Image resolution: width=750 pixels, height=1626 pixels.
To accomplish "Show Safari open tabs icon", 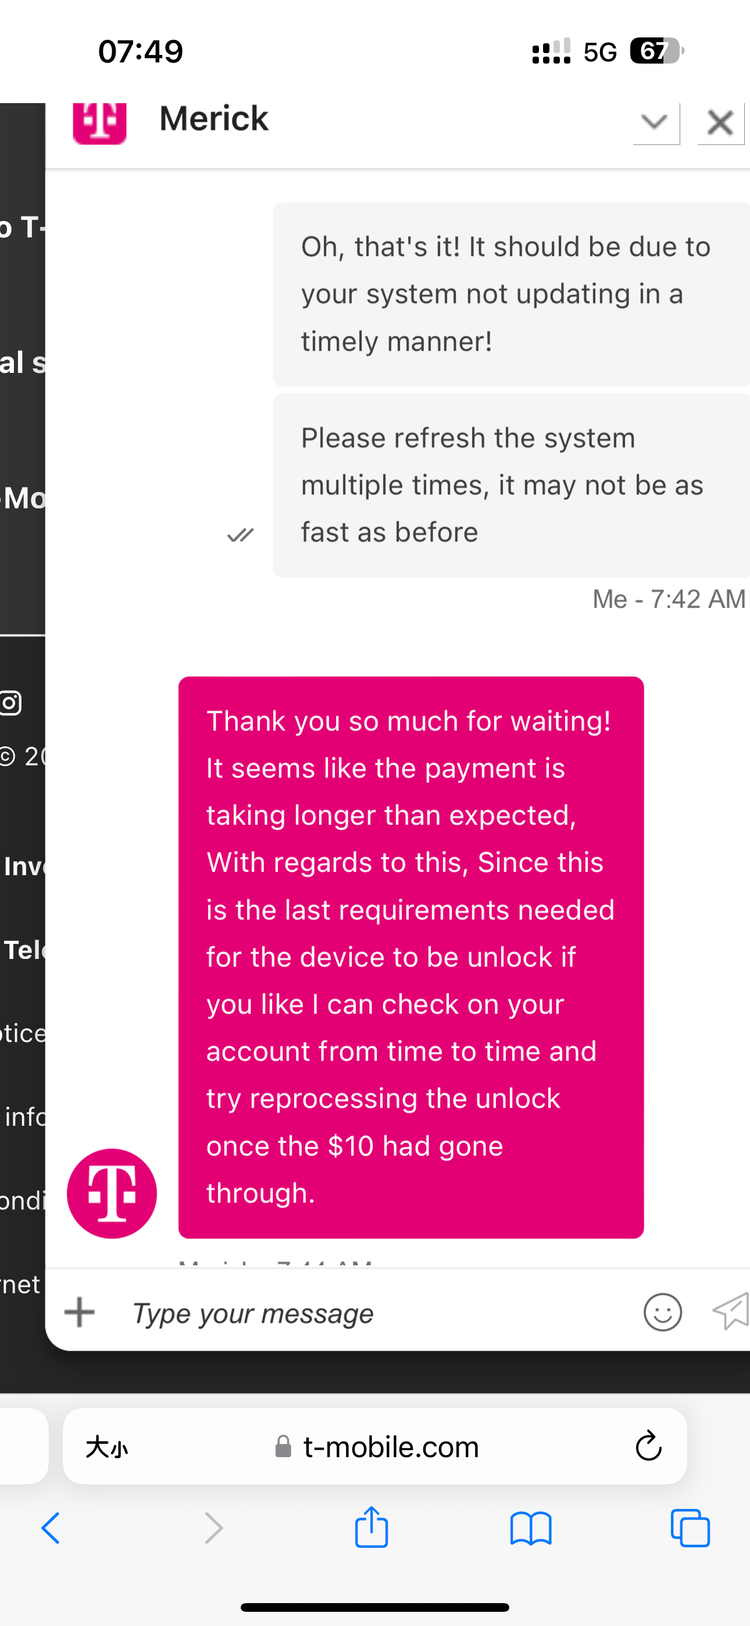I will [690, 1528].
